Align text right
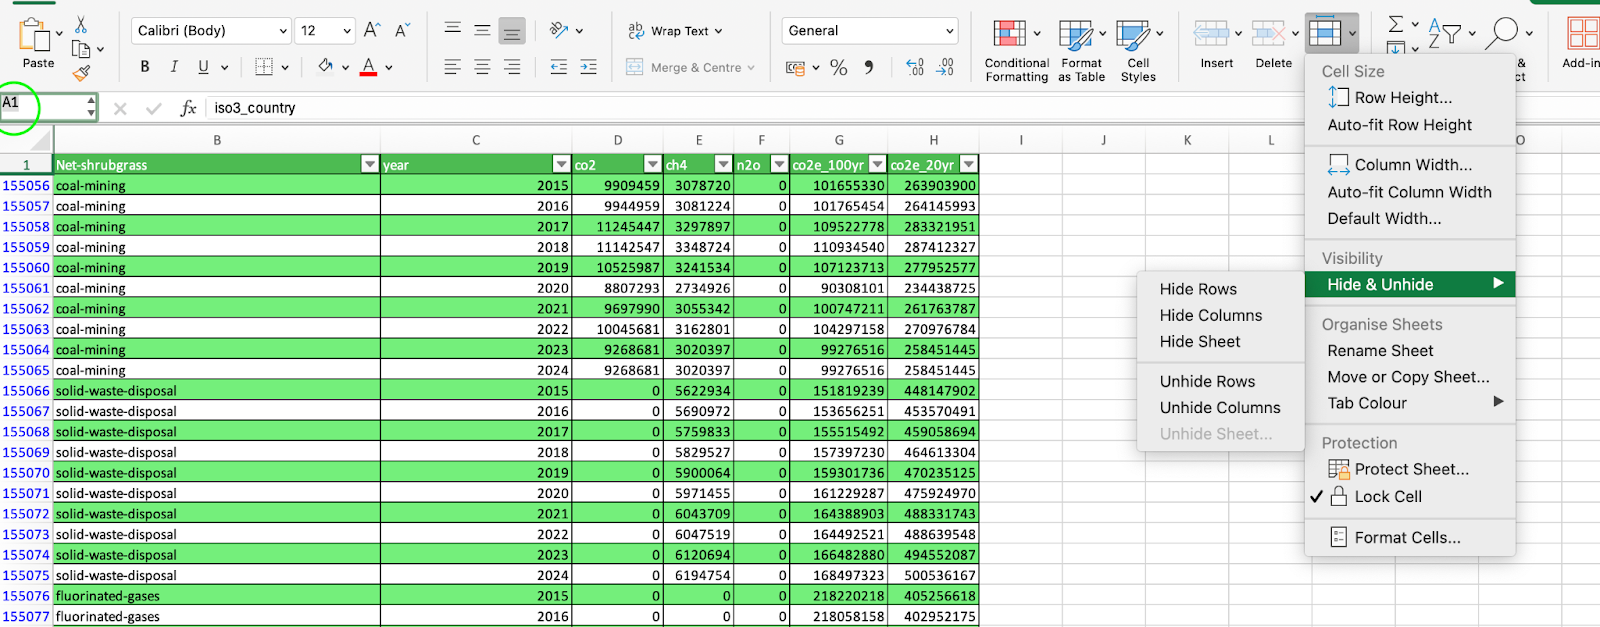1600x627 pixels. coord(512,67)
